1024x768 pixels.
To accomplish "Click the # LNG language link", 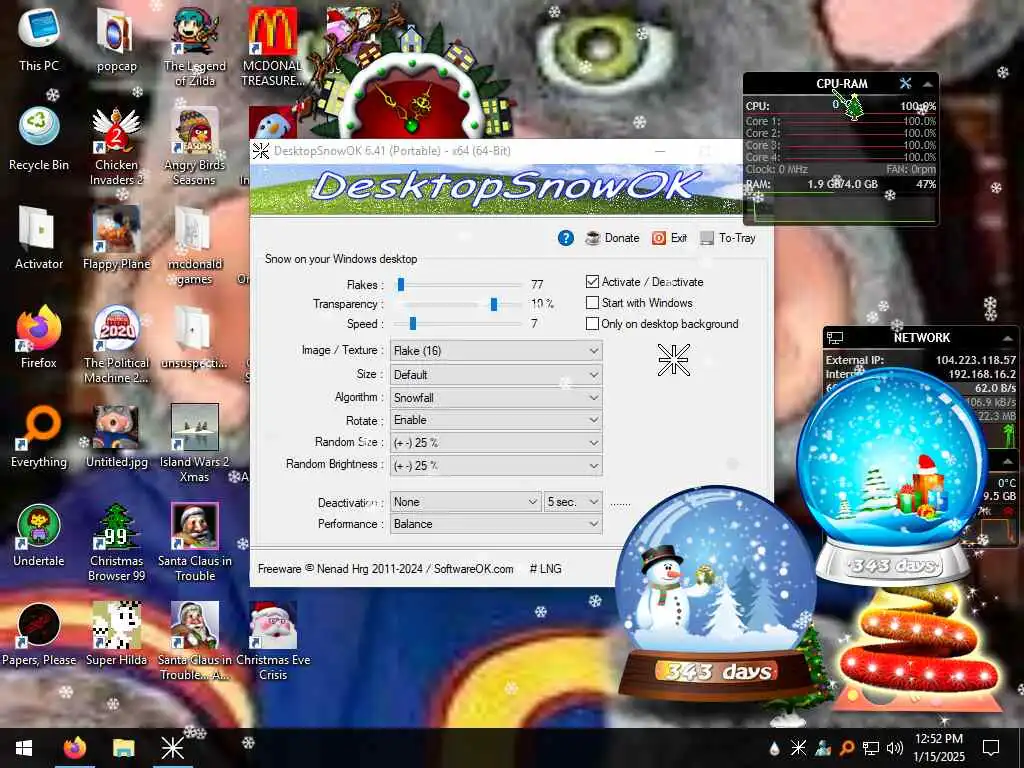I will 545,569.
